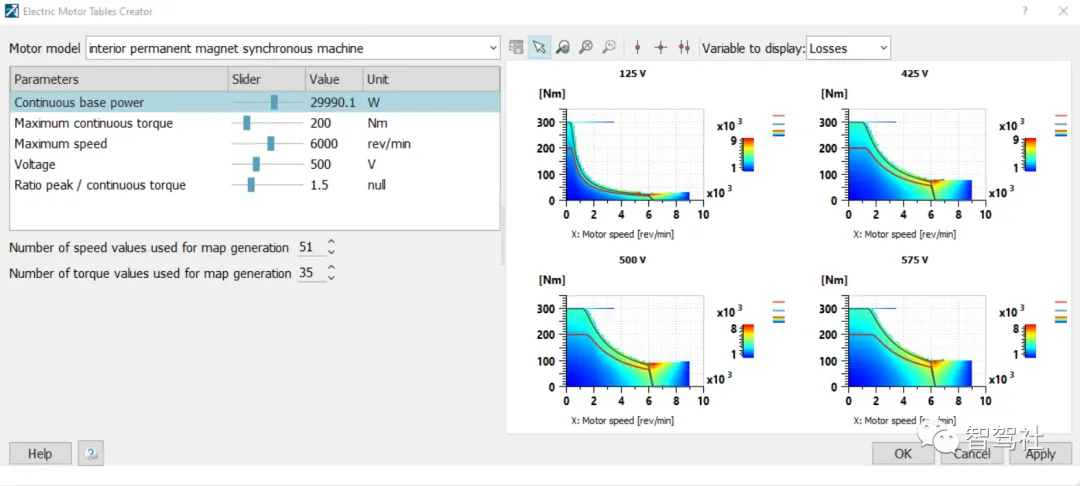
Task: Click the color scale of 500 V plot
Action: [747, 341]
